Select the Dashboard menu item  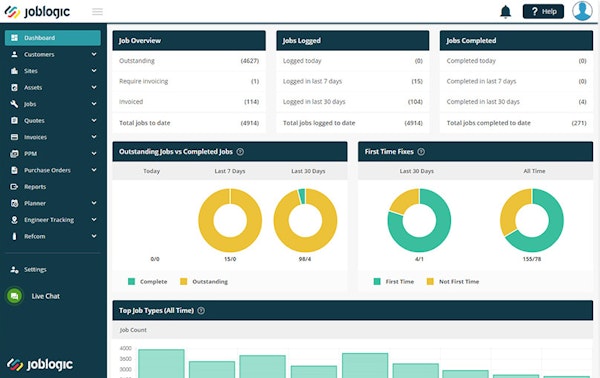(x=53, y=38)
